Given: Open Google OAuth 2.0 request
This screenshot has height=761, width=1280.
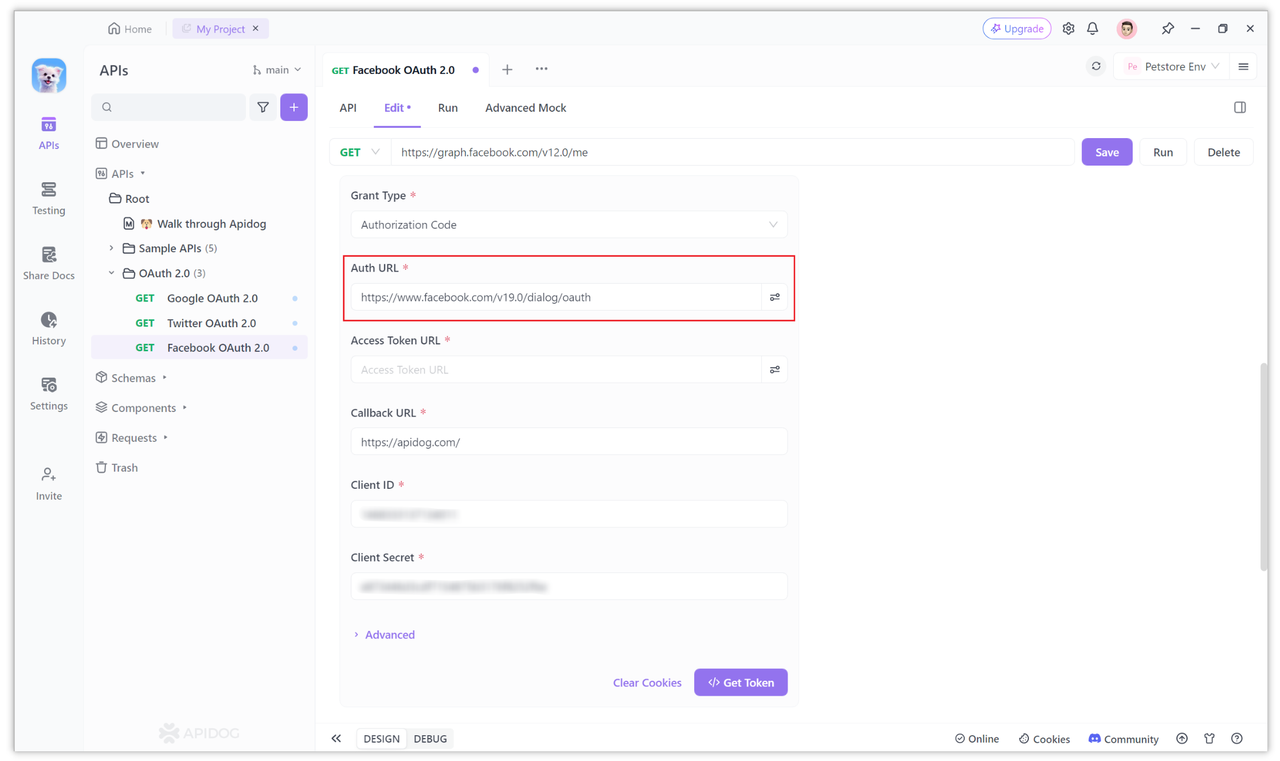Looking at the screenshot, I should (x=199, y=298).
